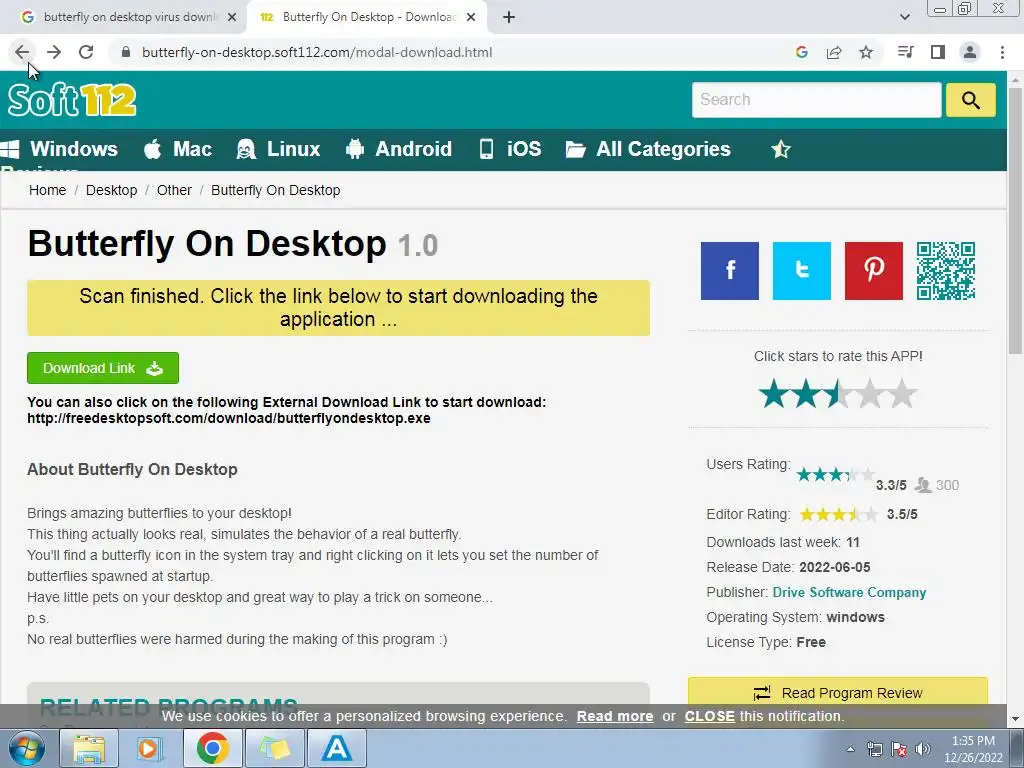The width and height of the screenshot is (1024, 768).
Task: Click Read more in cookie notice
Action: pyautogui.click(x=615, y=716)
